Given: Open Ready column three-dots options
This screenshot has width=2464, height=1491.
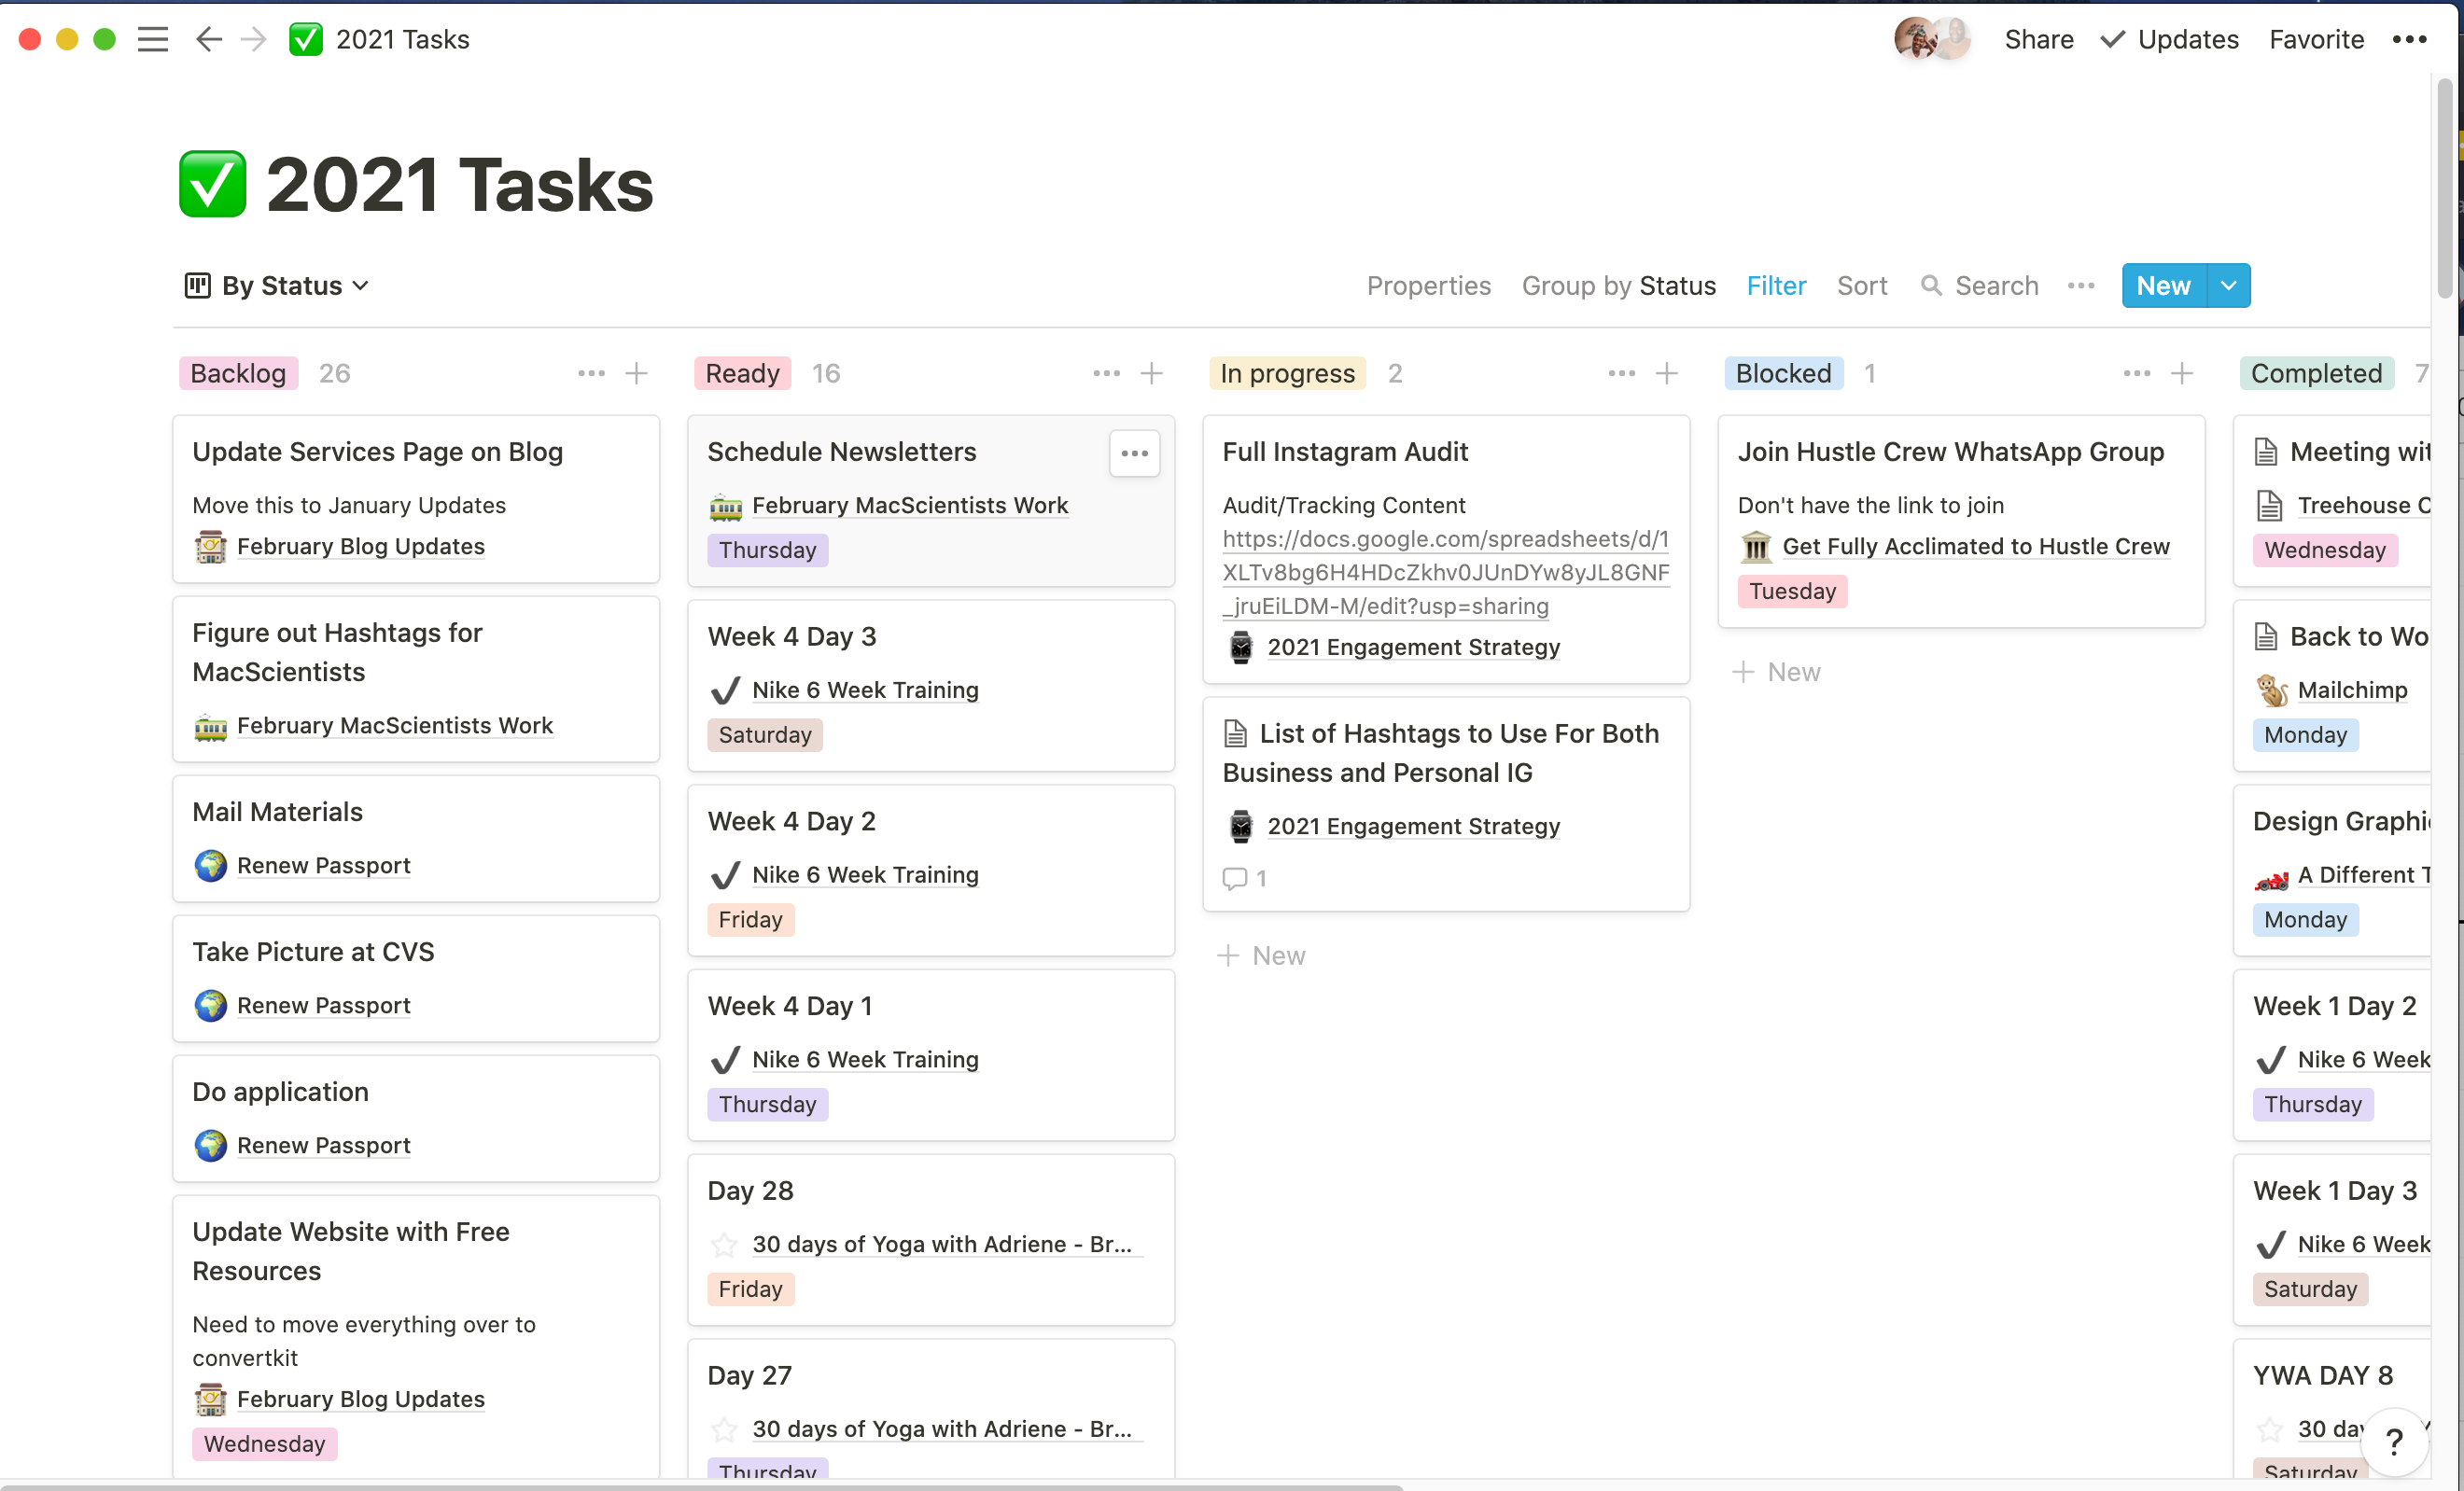Looking at the screenshot, I should (x=1106, y=373).
